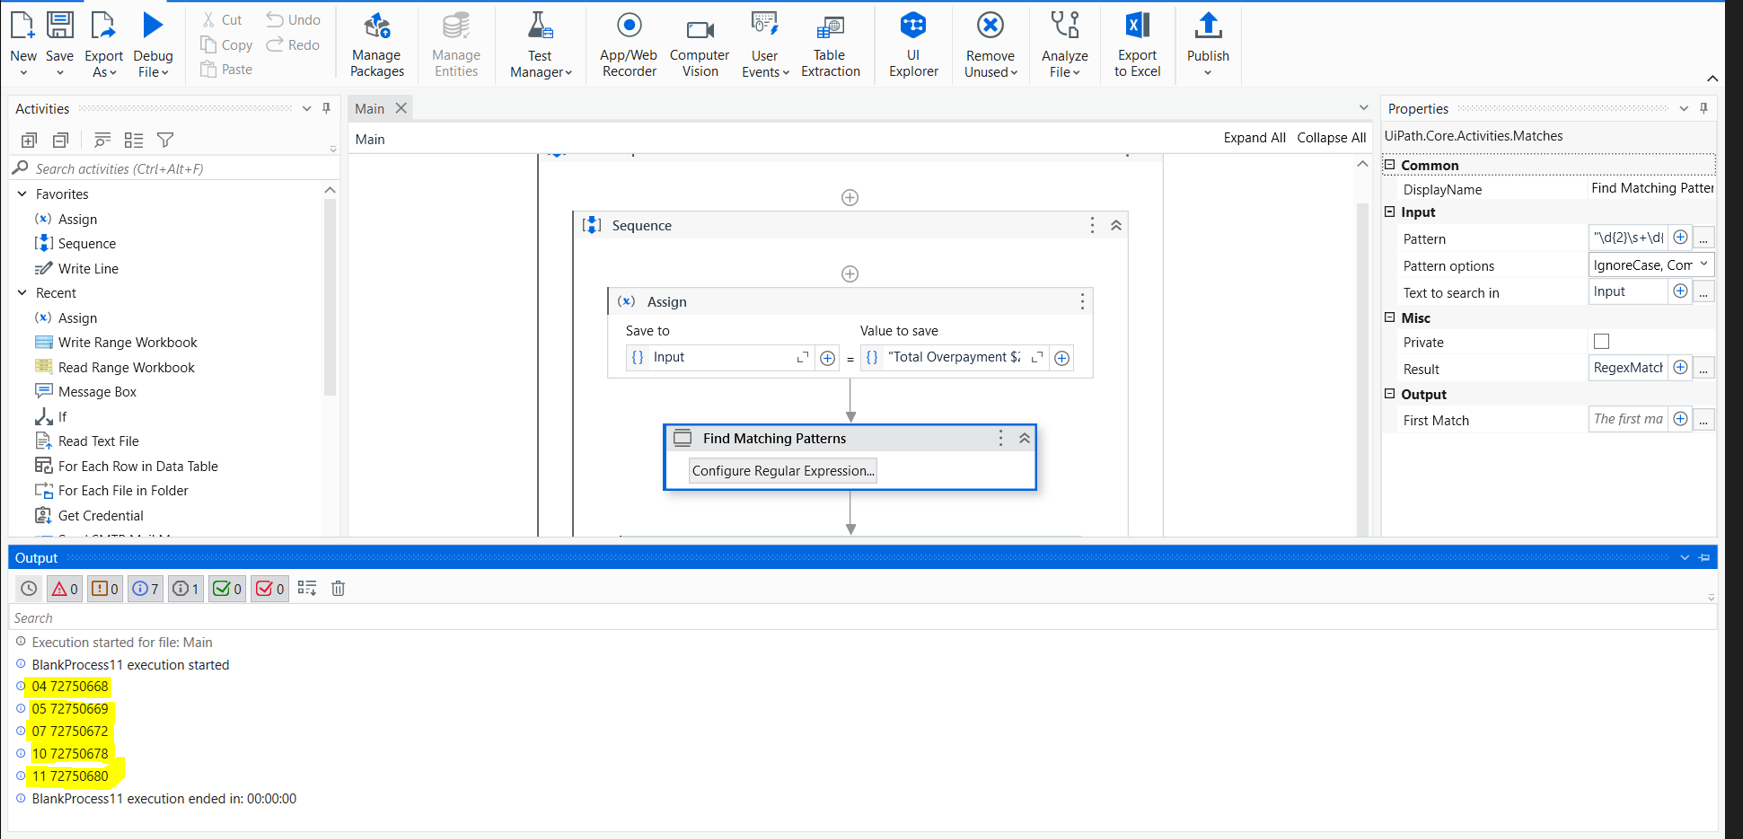Viewport: 1743px width, 839px height.
Task: Undo the last action
Action: [x=293, y=20]
